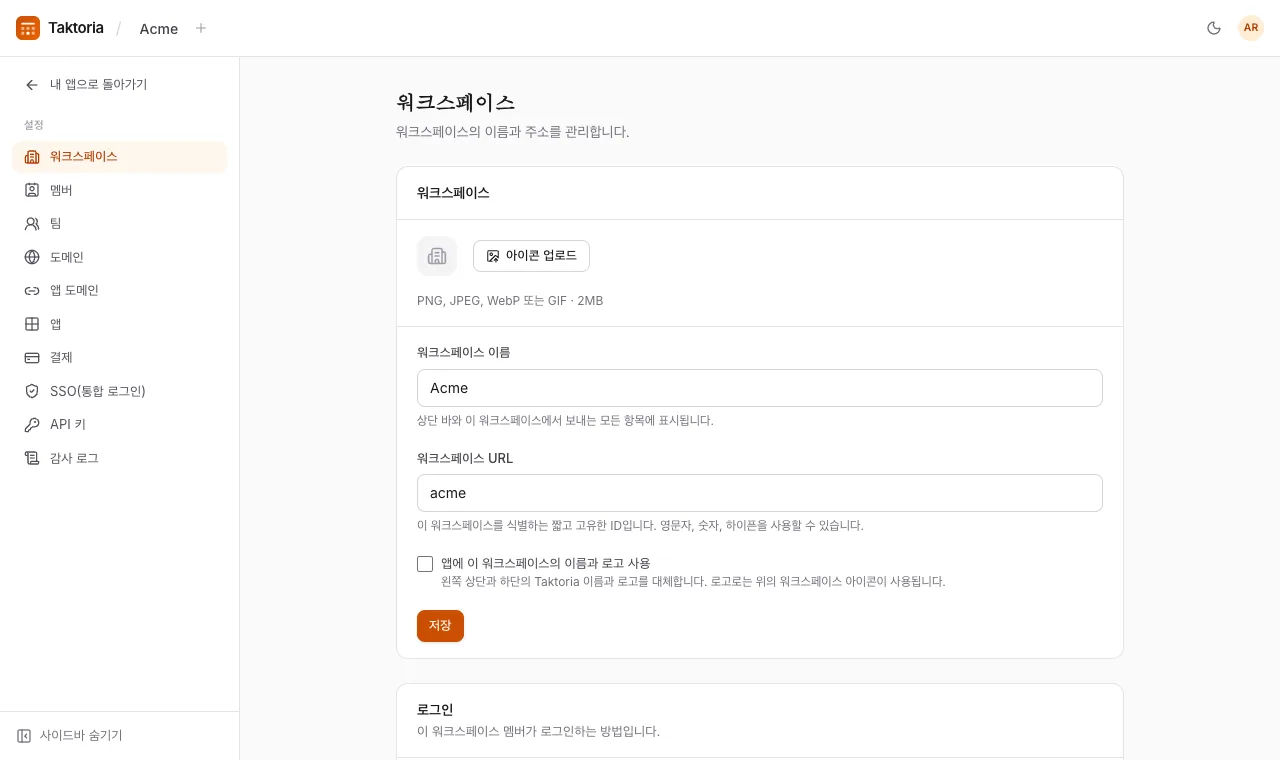The image size is (1280, 760).
Task: Click the API 키 key icon
Action: pyautogui.click(x=32, y=425)
